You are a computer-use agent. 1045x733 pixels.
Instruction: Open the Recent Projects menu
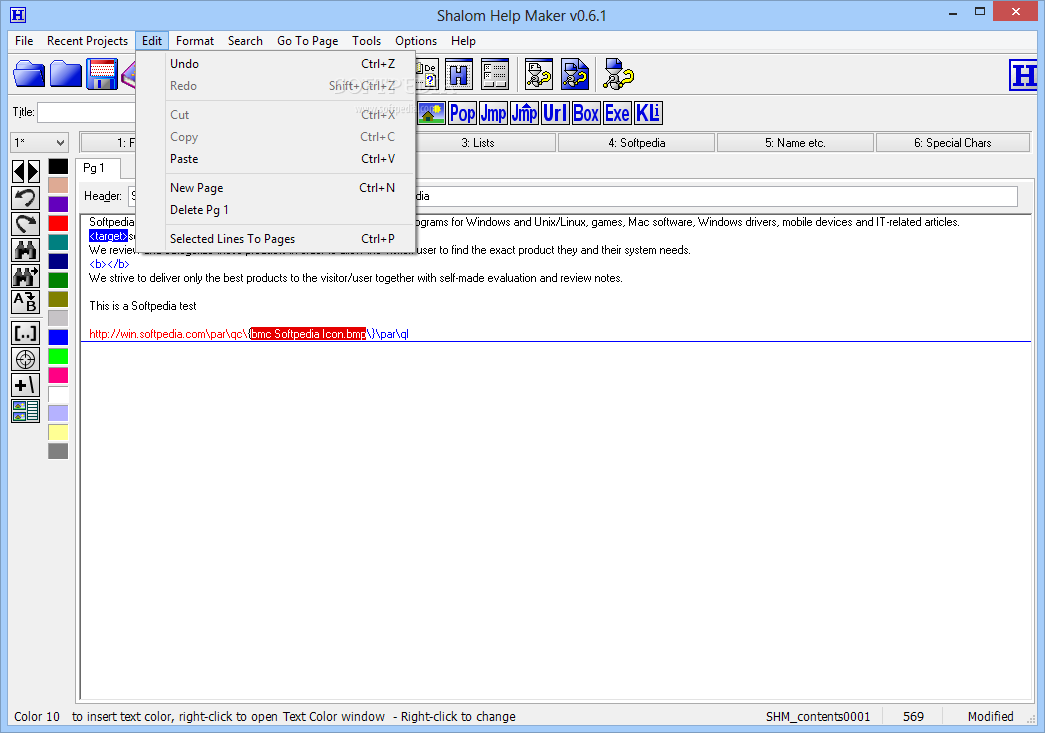click(x=87, y=41)
